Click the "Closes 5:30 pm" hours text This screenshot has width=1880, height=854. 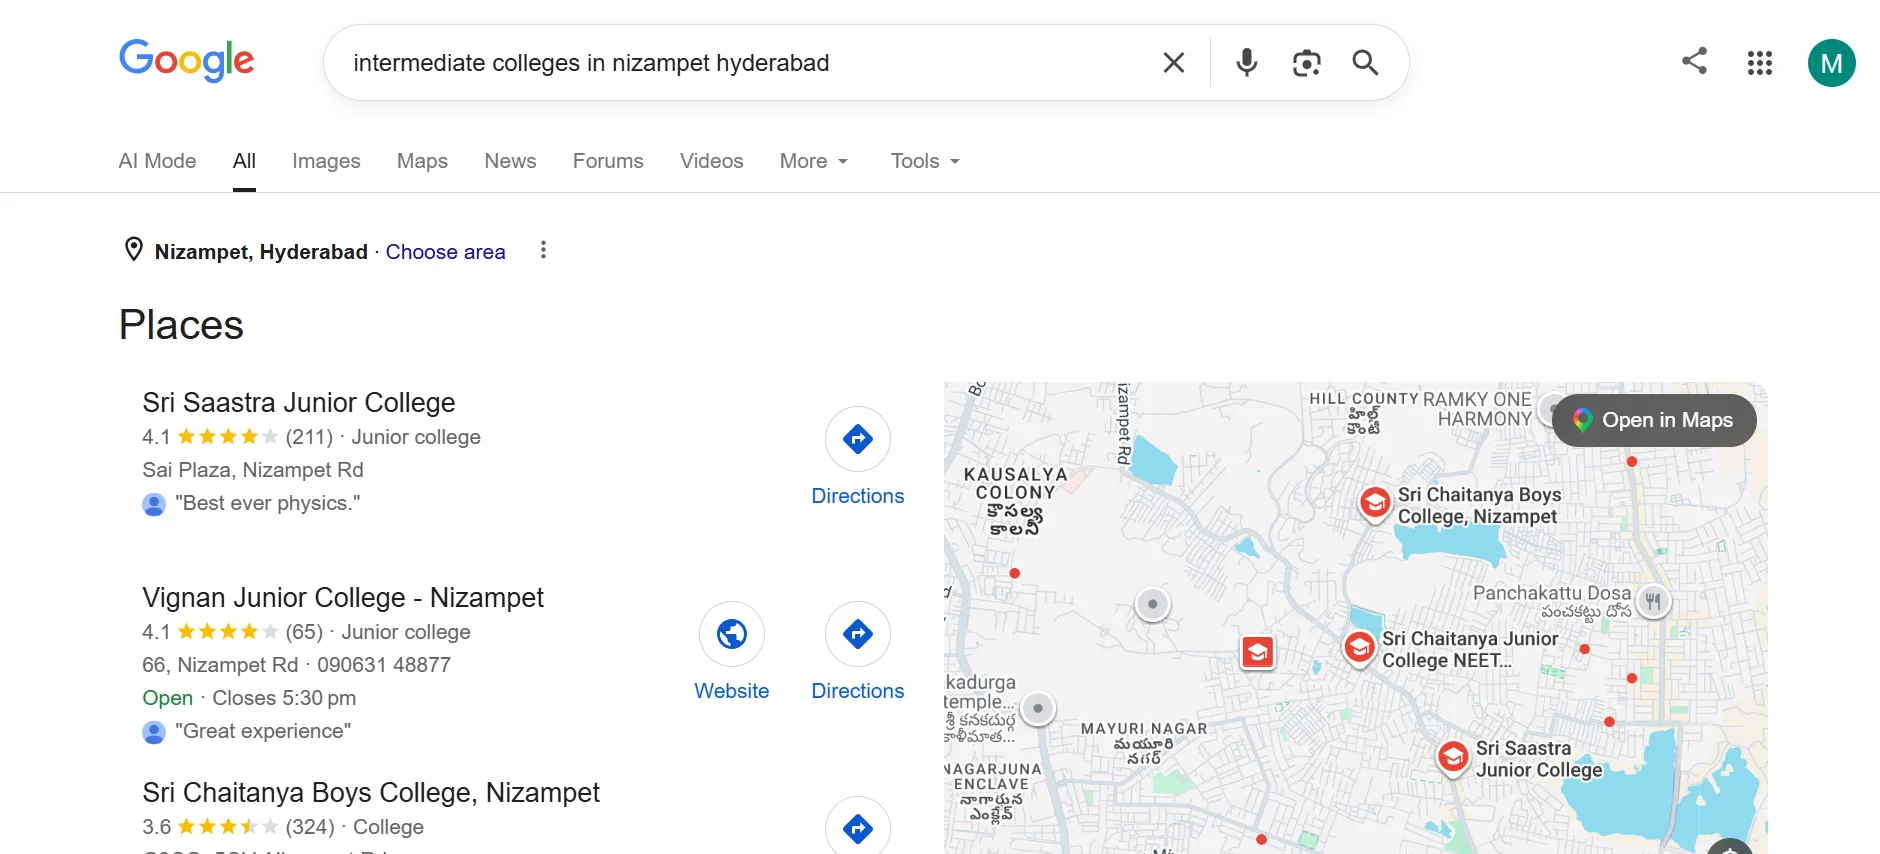pos(284,698)
